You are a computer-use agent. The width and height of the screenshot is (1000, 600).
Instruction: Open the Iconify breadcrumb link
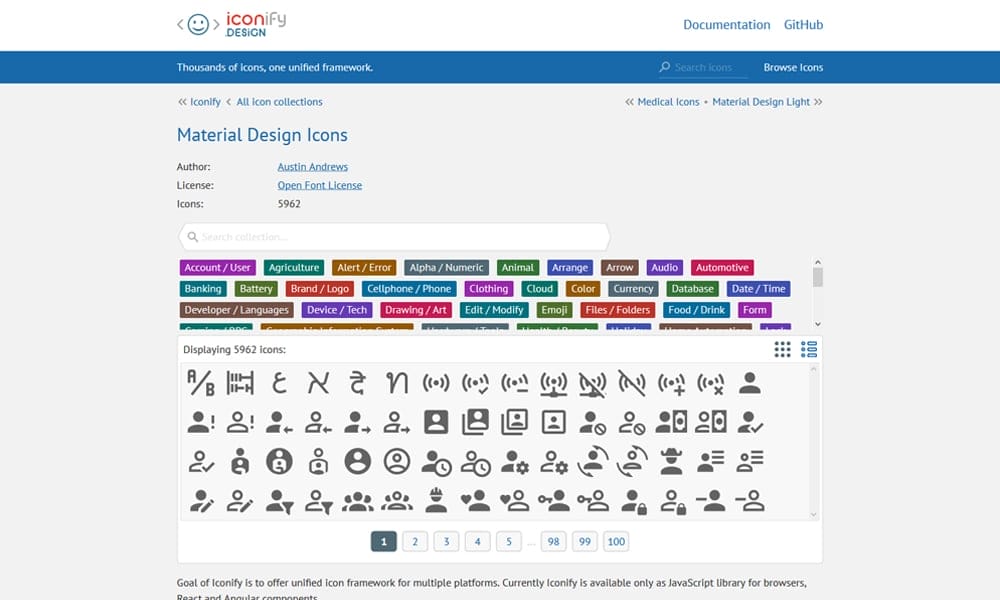(x=205, y=102)
